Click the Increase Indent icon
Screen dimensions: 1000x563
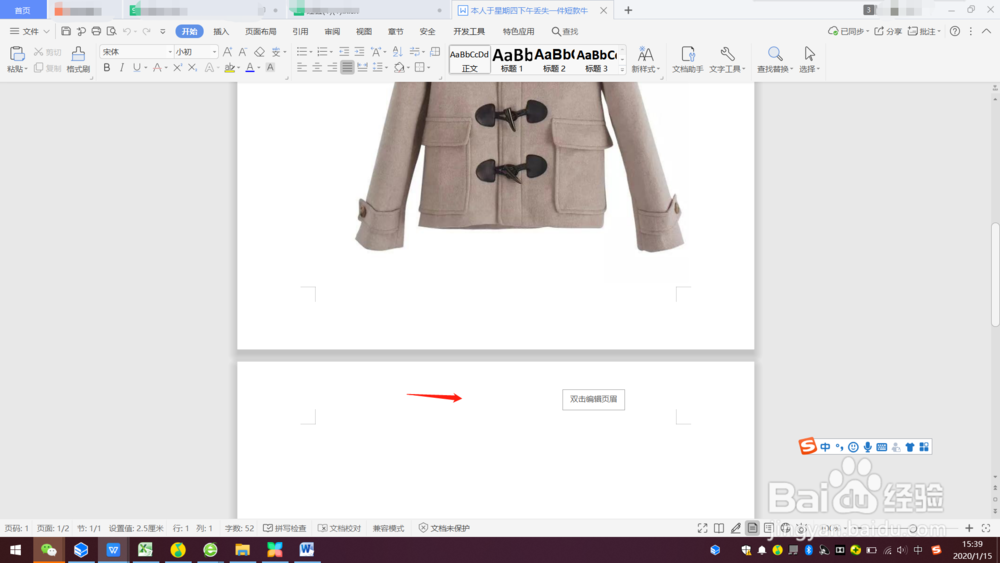click(359, 52)
